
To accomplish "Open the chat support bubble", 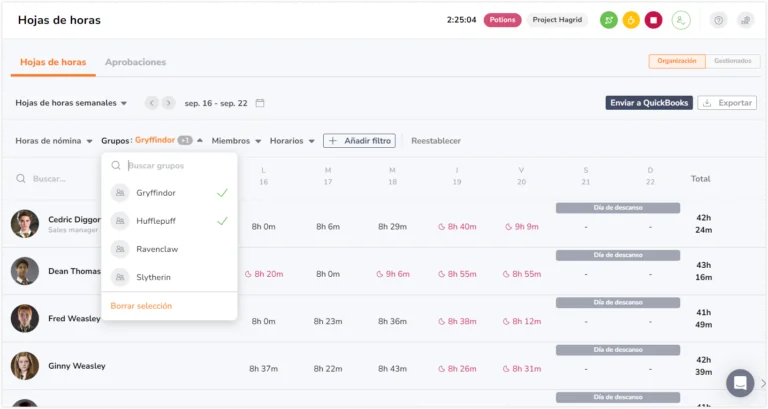I will click(740, 383).
